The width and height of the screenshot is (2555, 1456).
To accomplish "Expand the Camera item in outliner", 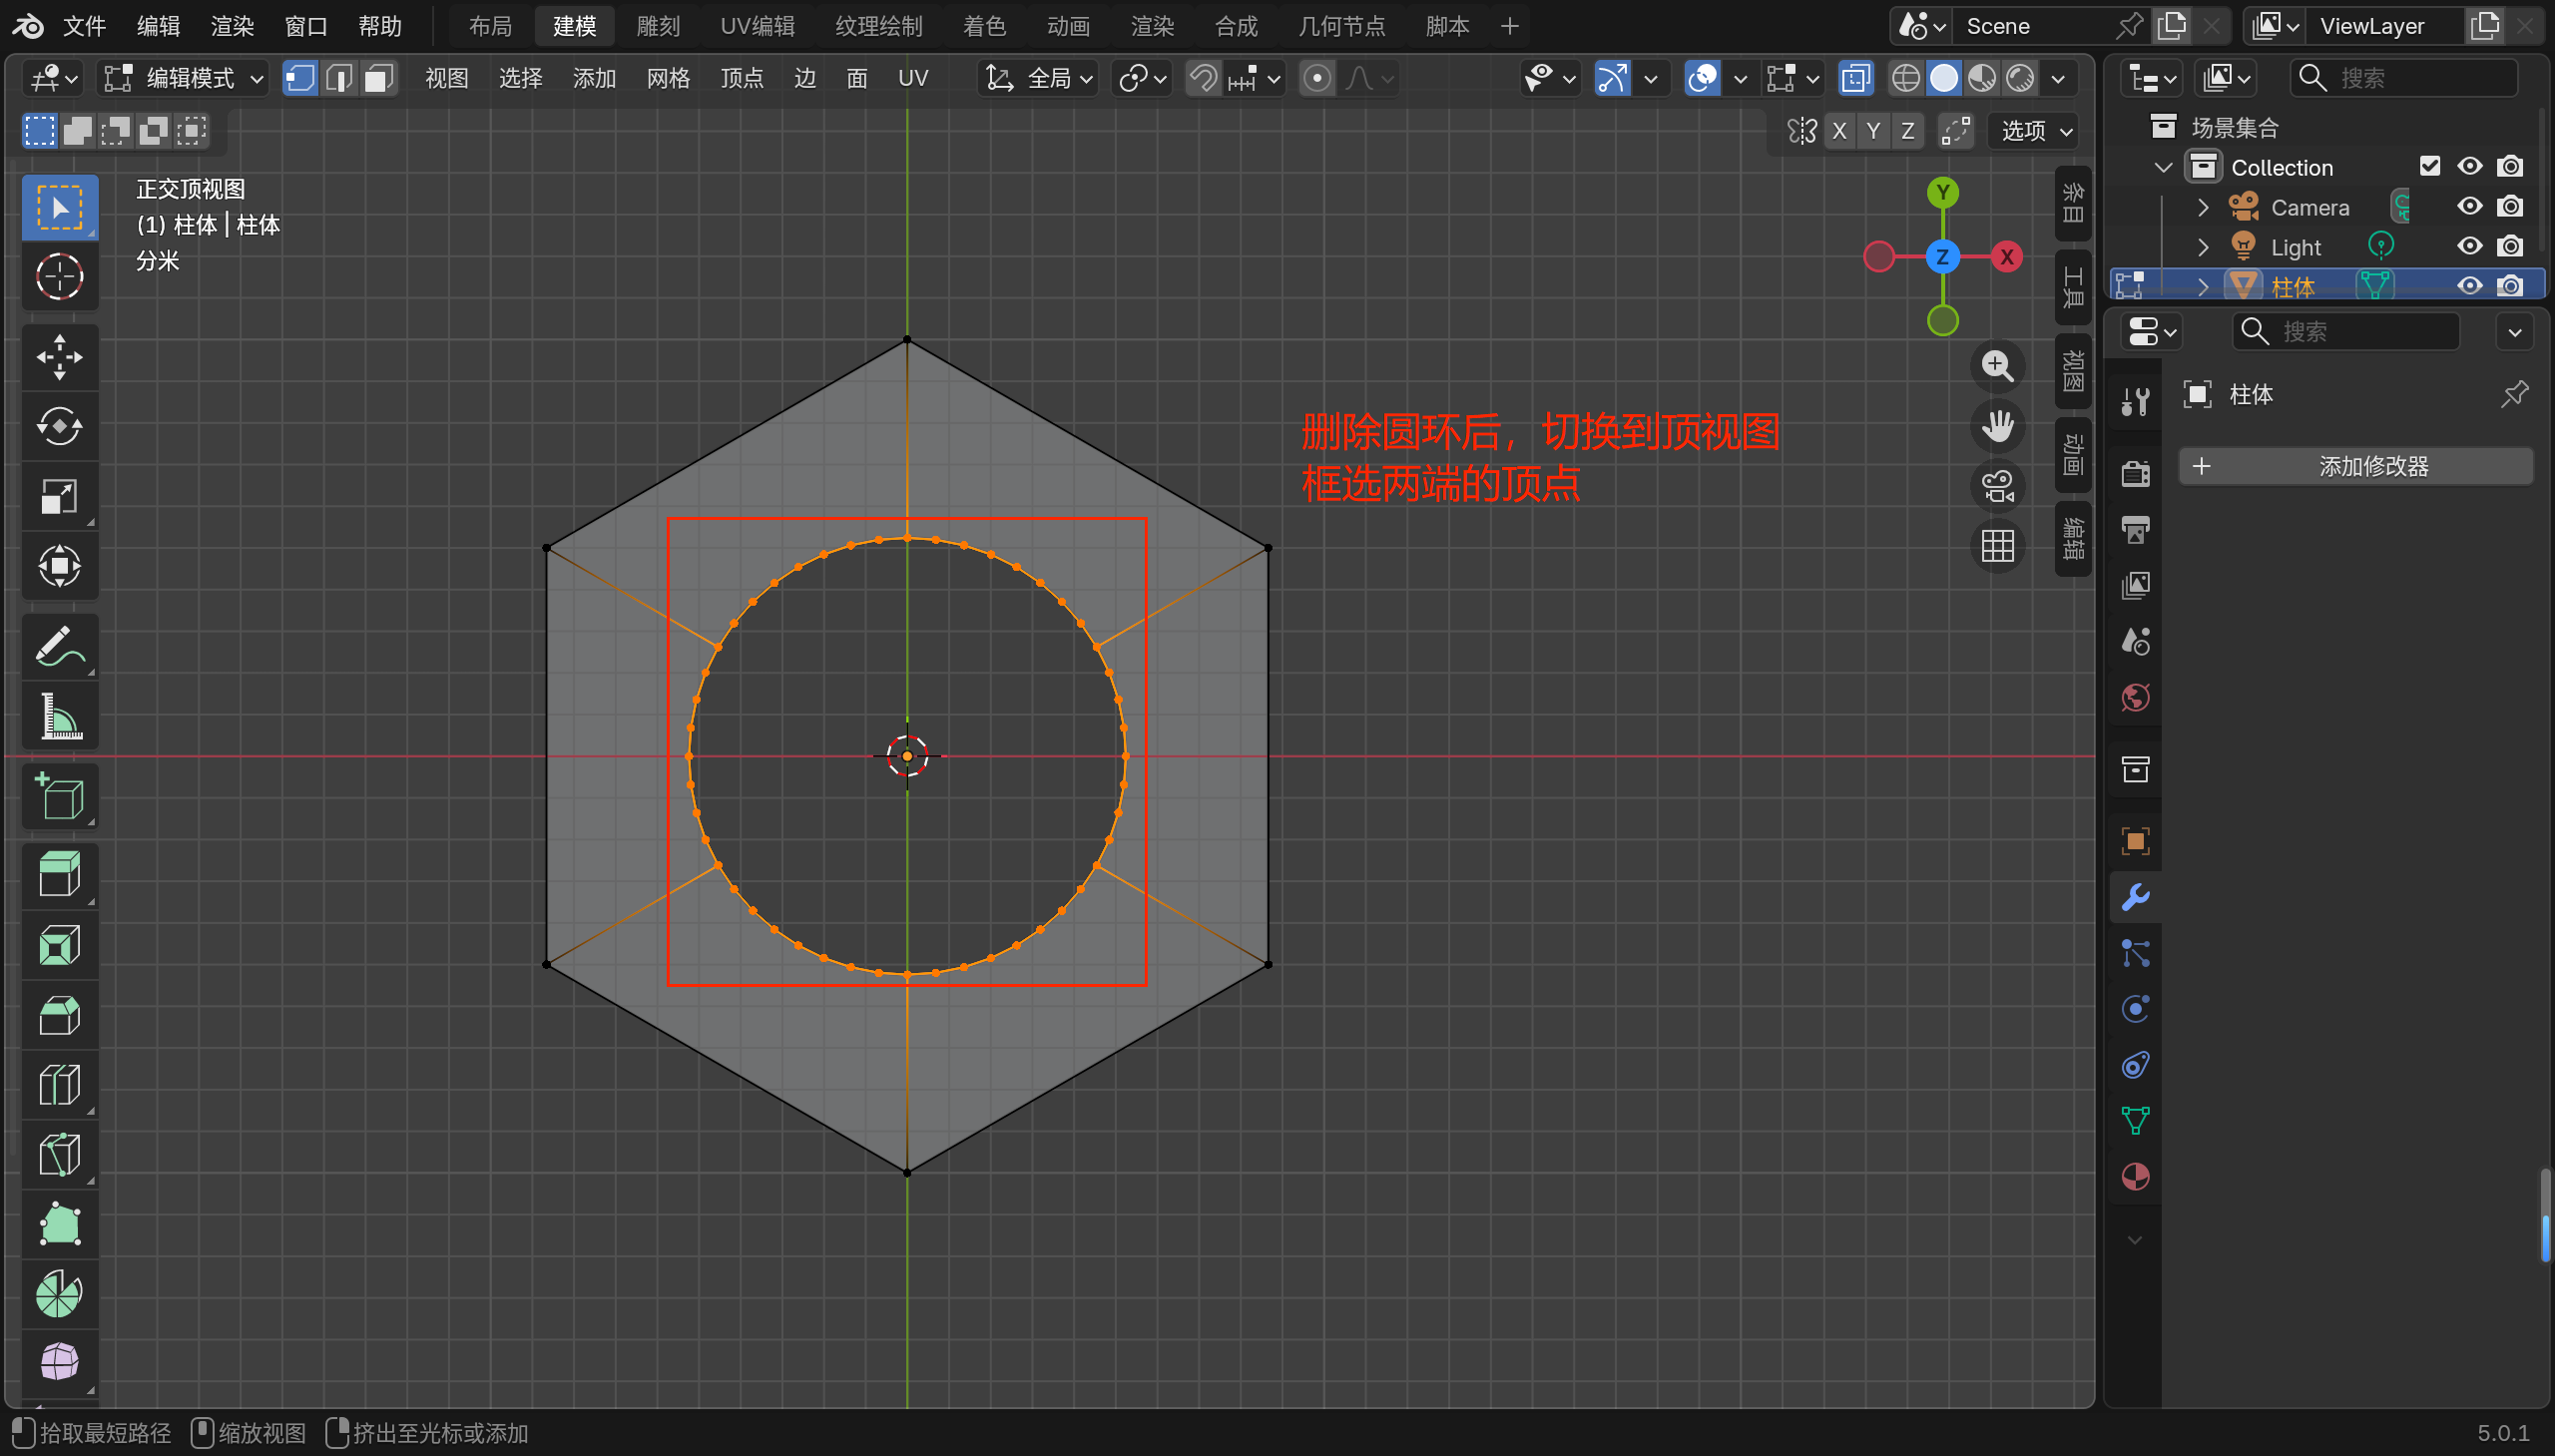I will (x=2203, y=207).
